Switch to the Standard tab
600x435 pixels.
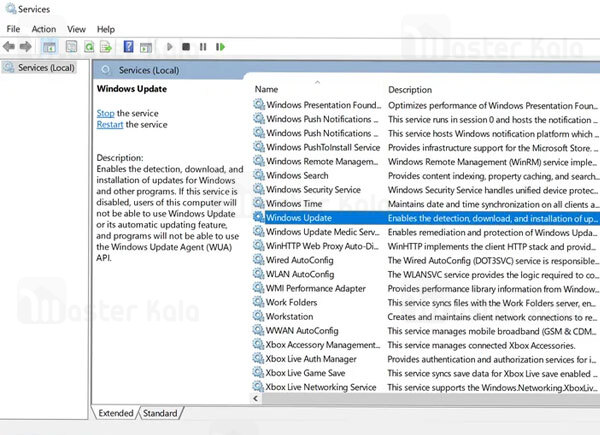pyautogui.click(x=161, y=412)
